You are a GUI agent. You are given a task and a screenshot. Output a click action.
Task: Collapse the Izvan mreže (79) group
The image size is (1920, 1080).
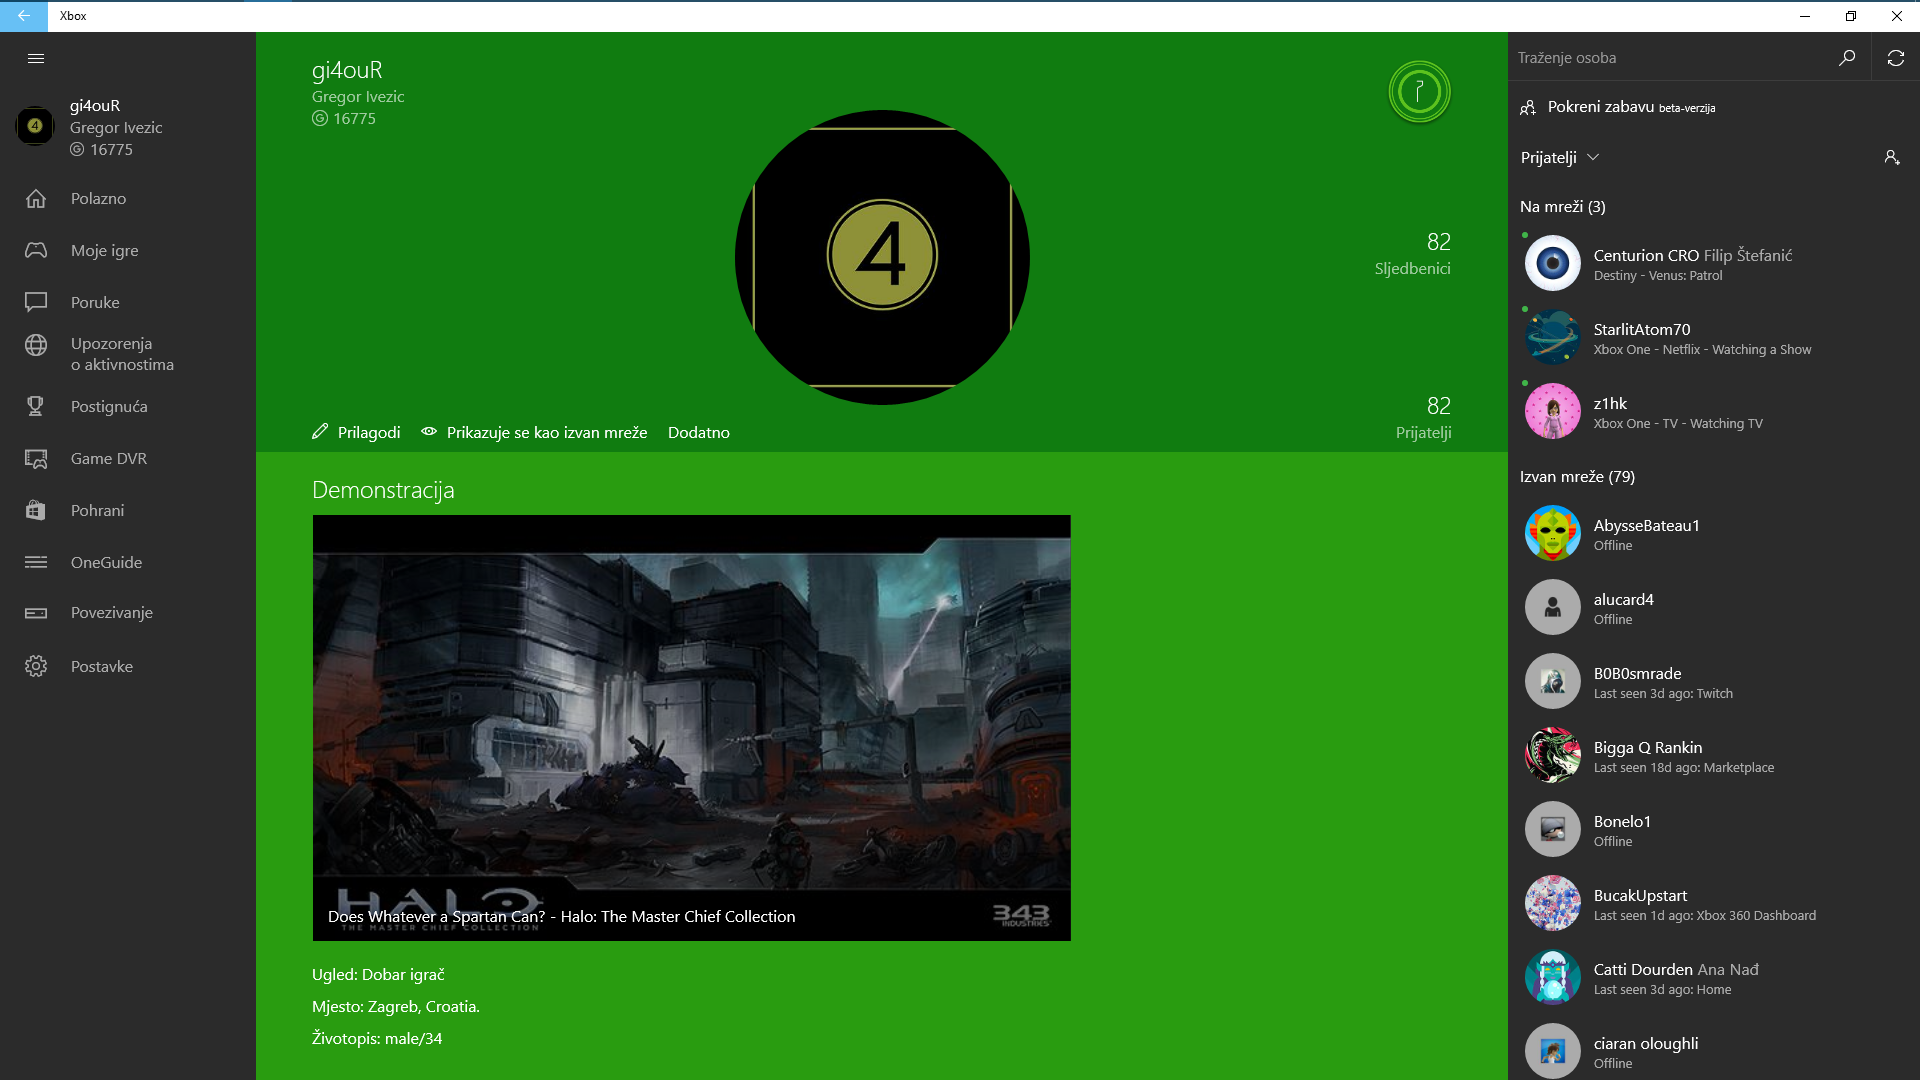point(1577,477)
